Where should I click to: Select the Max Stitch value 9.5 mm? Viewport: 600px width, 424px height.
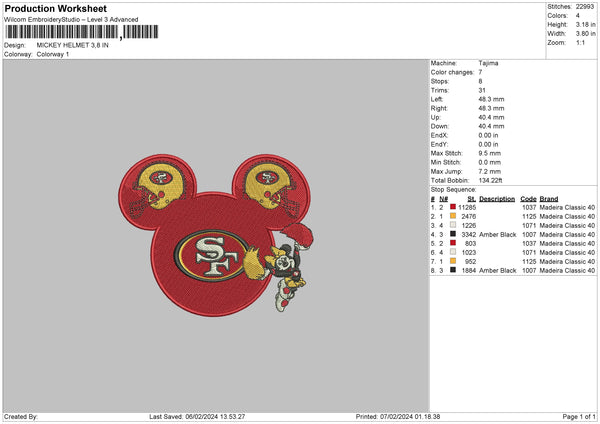489,153
